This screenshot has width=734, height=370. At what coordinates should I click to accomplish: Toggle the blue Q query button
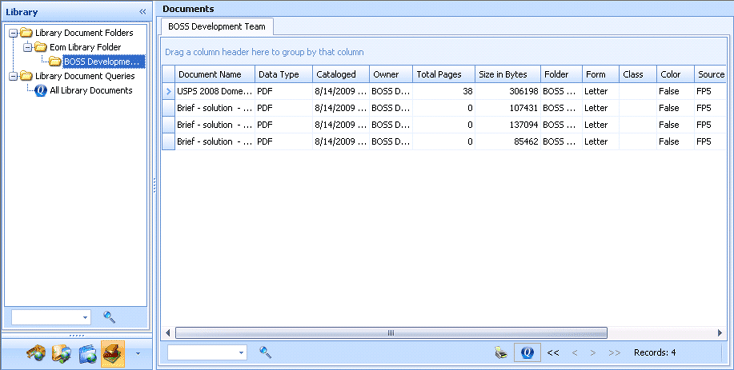(527, 353)
